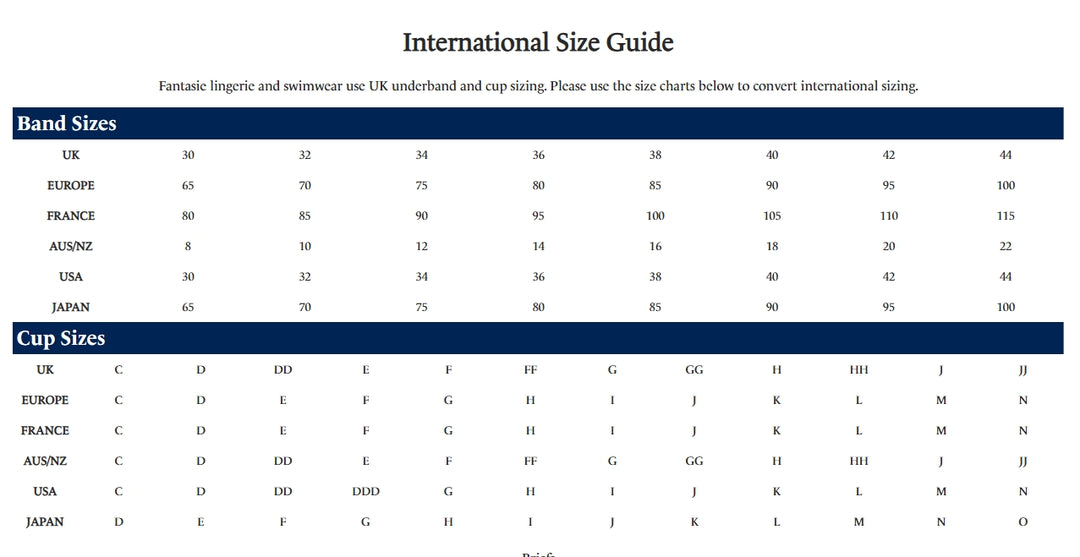Image resolution: width=1080 pixels, height=557 pixels.
Task: Click FRANCE band size 105
Action: point(772,216)
